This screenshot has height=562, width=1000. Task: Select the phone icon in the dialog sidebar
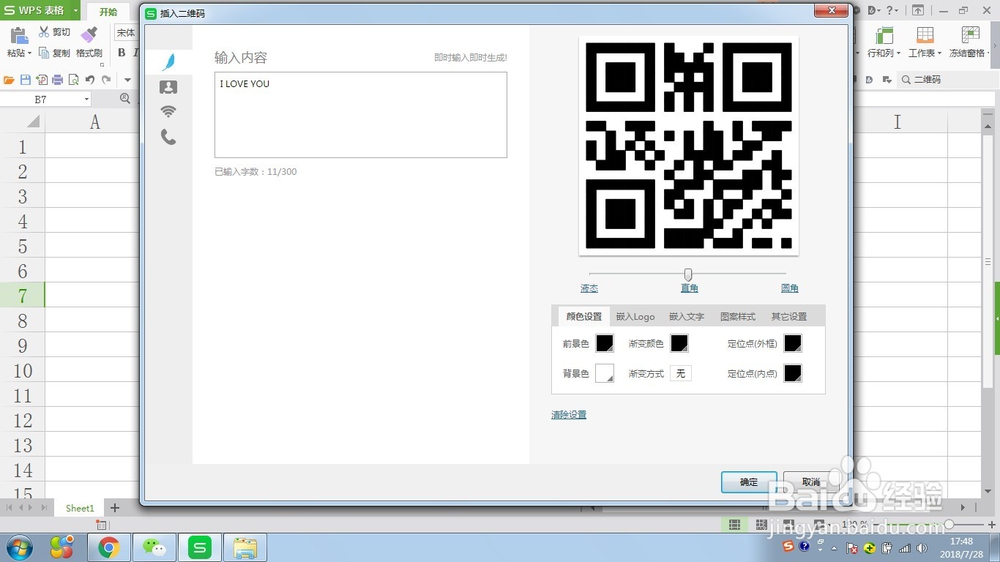click(x=168, y=137)
